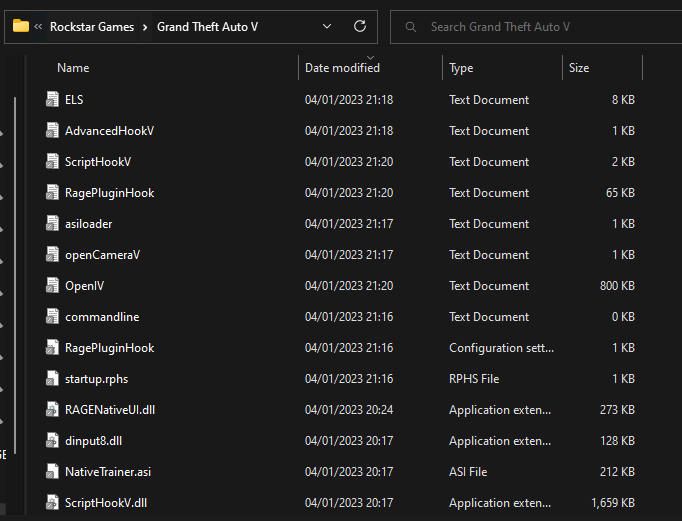This screenshot has height=521, width=682.
Task: Click the folder icon in address bar
Action: (20, 27)
